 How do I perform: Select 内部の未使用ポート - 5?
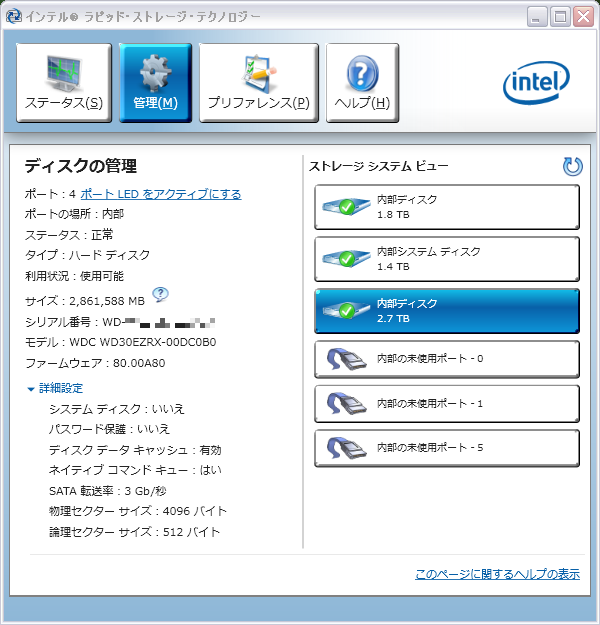pyautogui.click(x=447, y=448)
